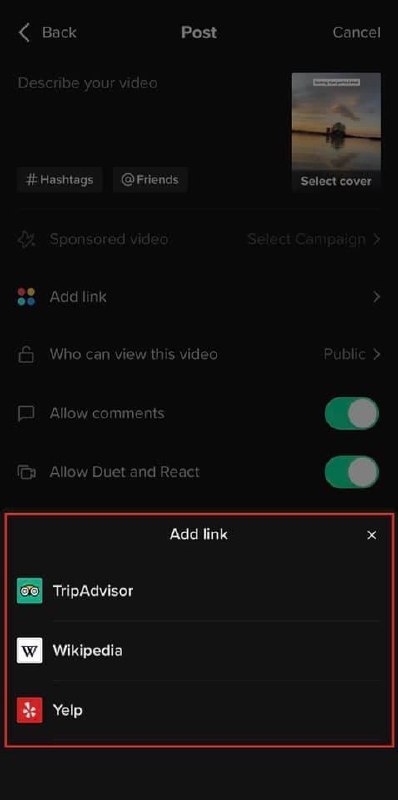
Task: Click the padlock privacy icon
Action: 26,355
